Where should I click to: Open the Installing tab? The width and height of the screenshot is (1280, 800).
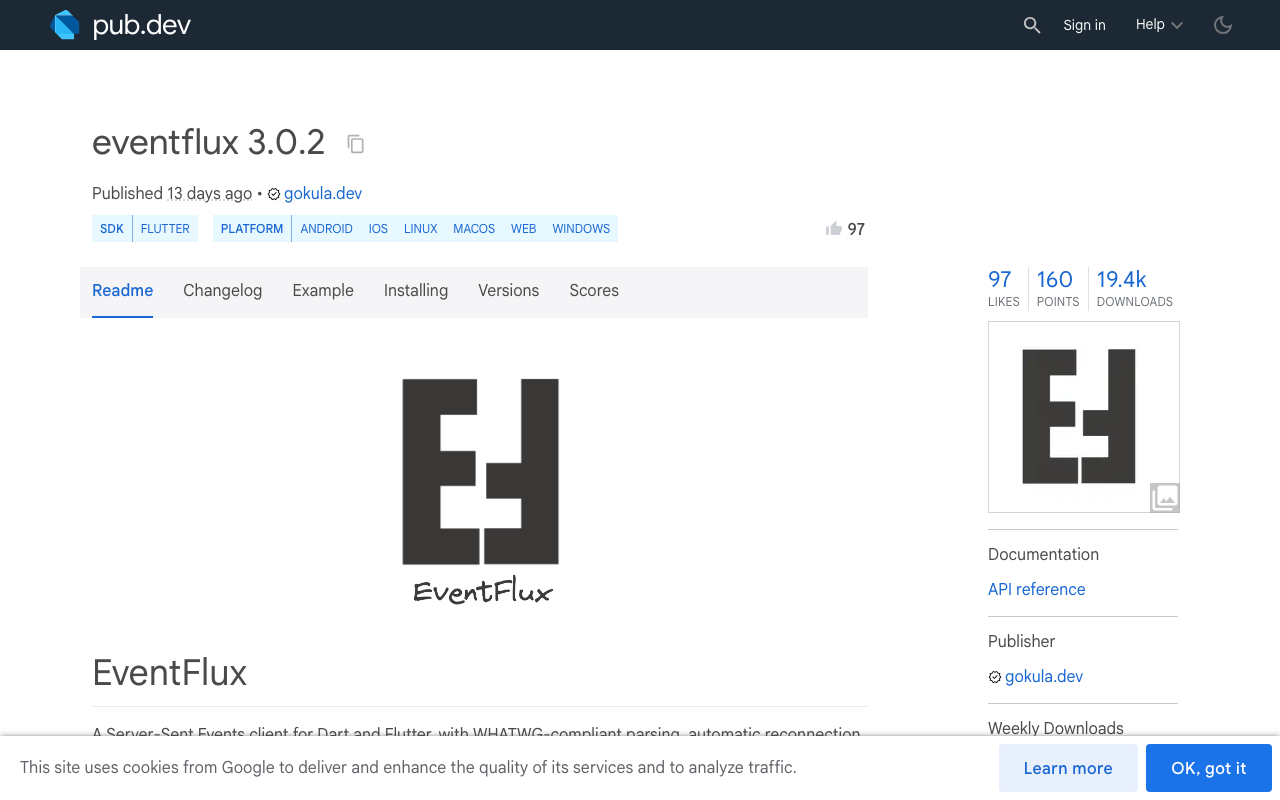(416, 291)
